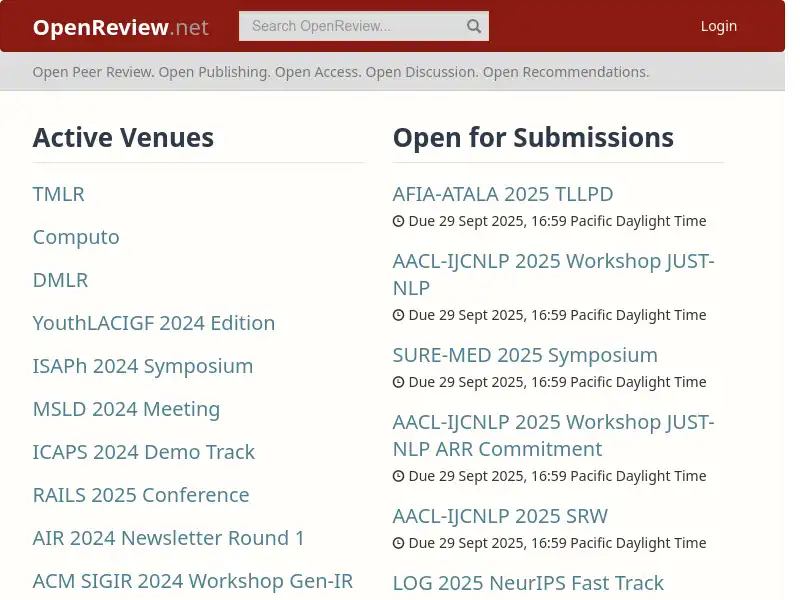Click the clock icon beside AFIA-ATALA's deadline
Screen dimensions: 800x600
click(398, 221)
